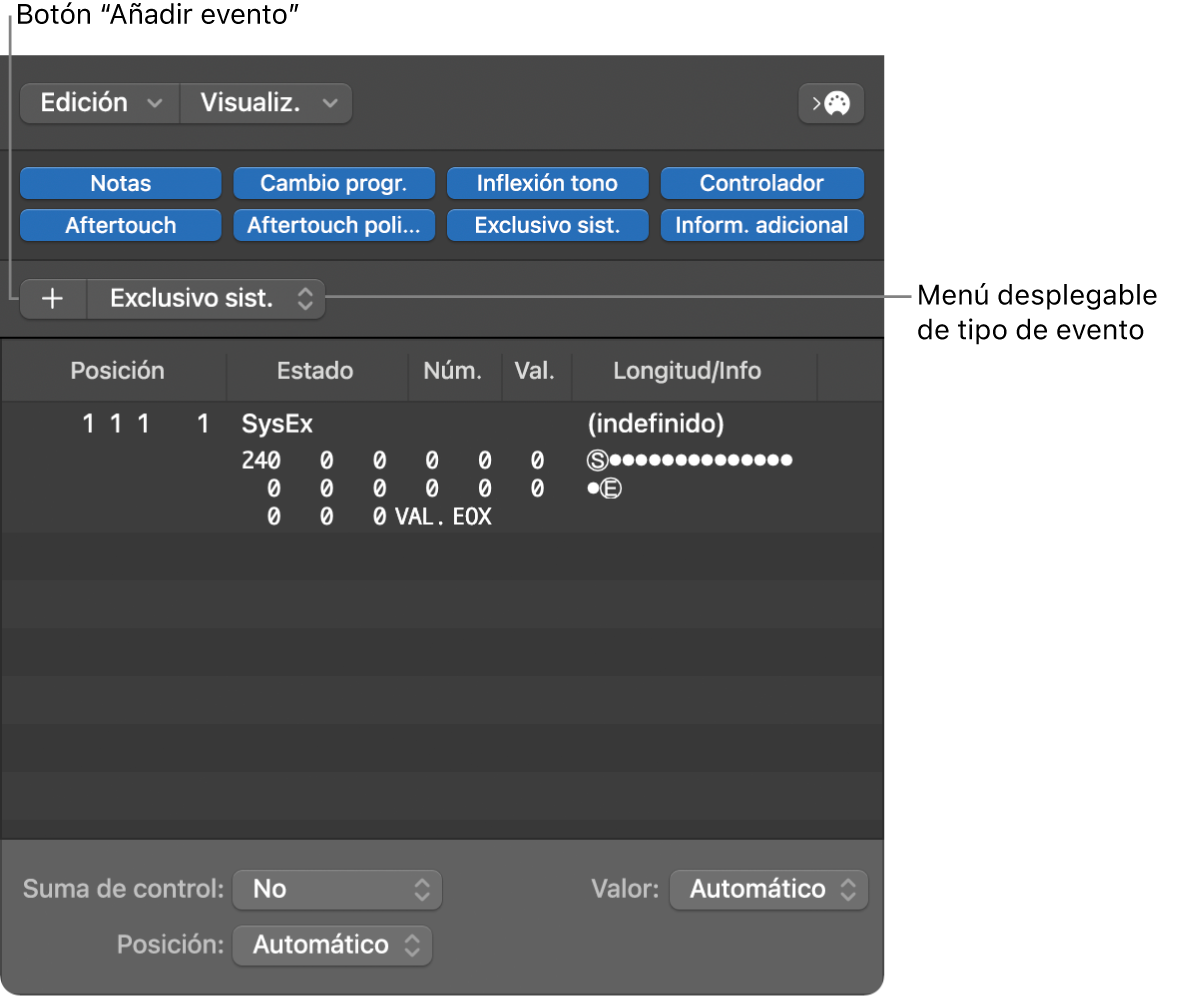Open the Exclusivo sist. event type pop-up
1178x998 pixels.
click(x=207, y=299)
